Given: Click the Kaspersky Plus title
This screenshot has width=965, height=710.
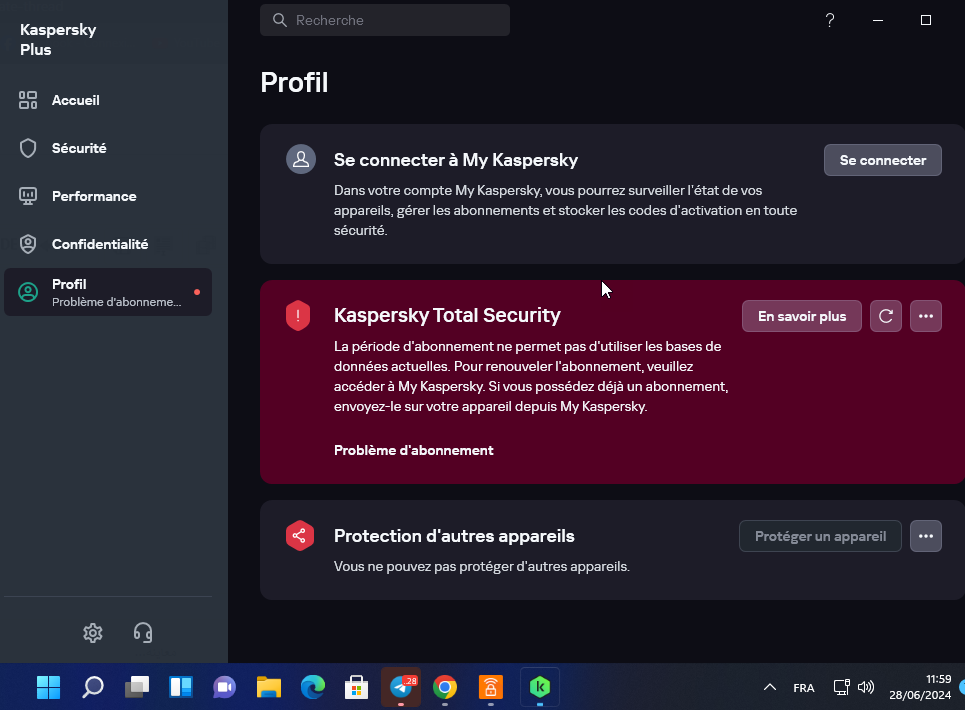Looking at the screenshot, I should tap(58, 39).
